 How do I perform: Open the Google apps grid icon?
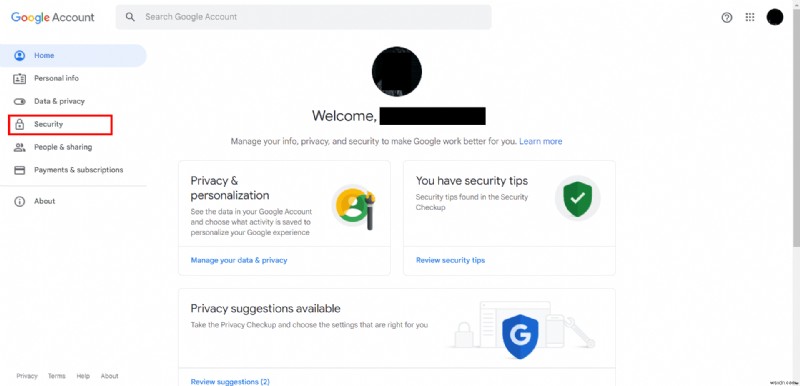[749, 17]
